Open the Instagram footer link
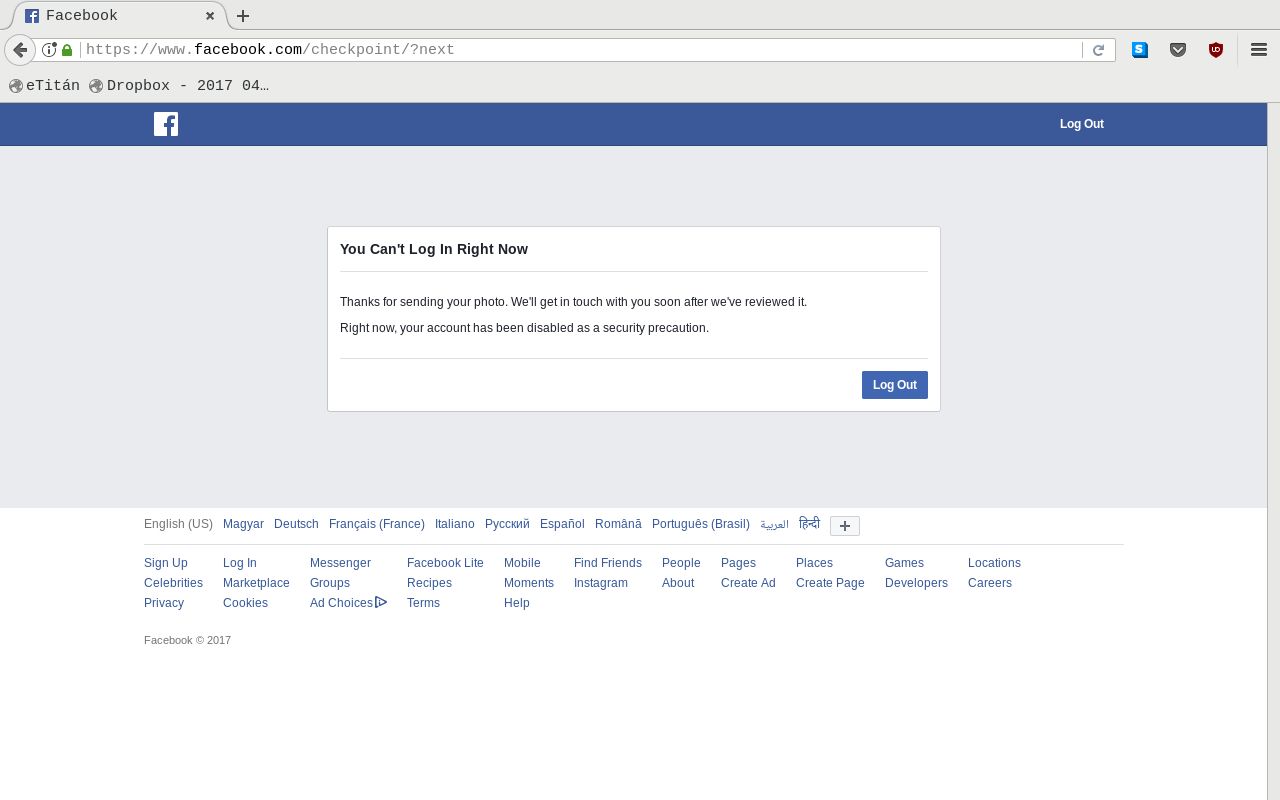This screenshot has height=800, width=1280. click(601, 583)
